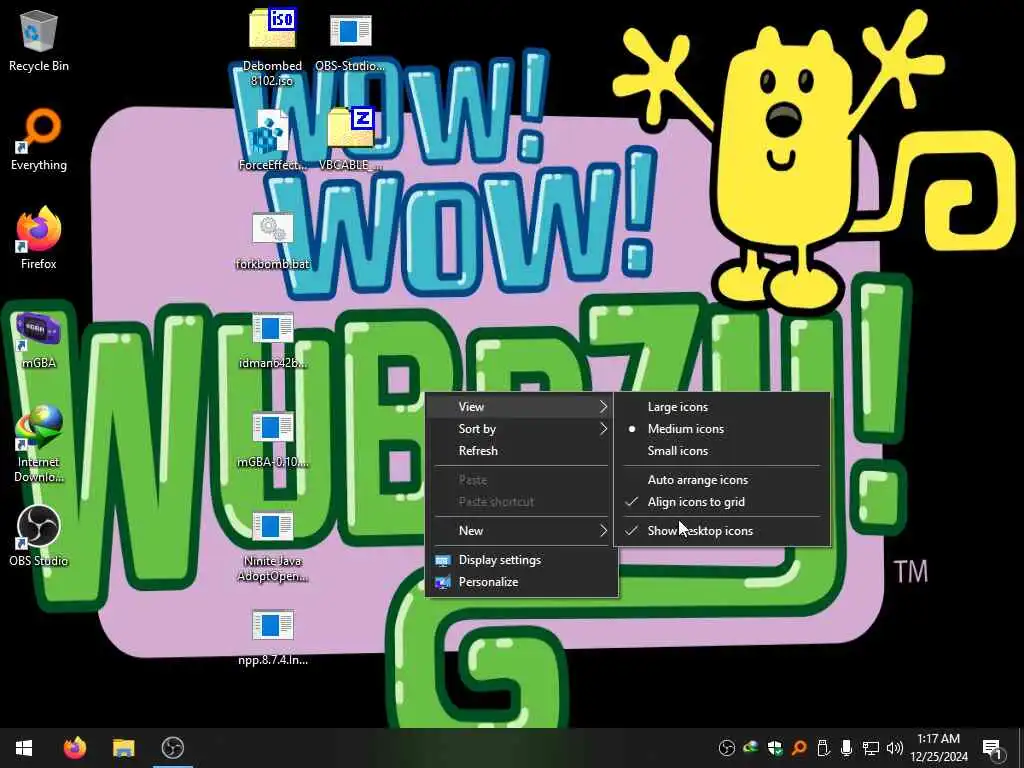Click the Safely Remove Hardware tray icon

click(822, 748)
